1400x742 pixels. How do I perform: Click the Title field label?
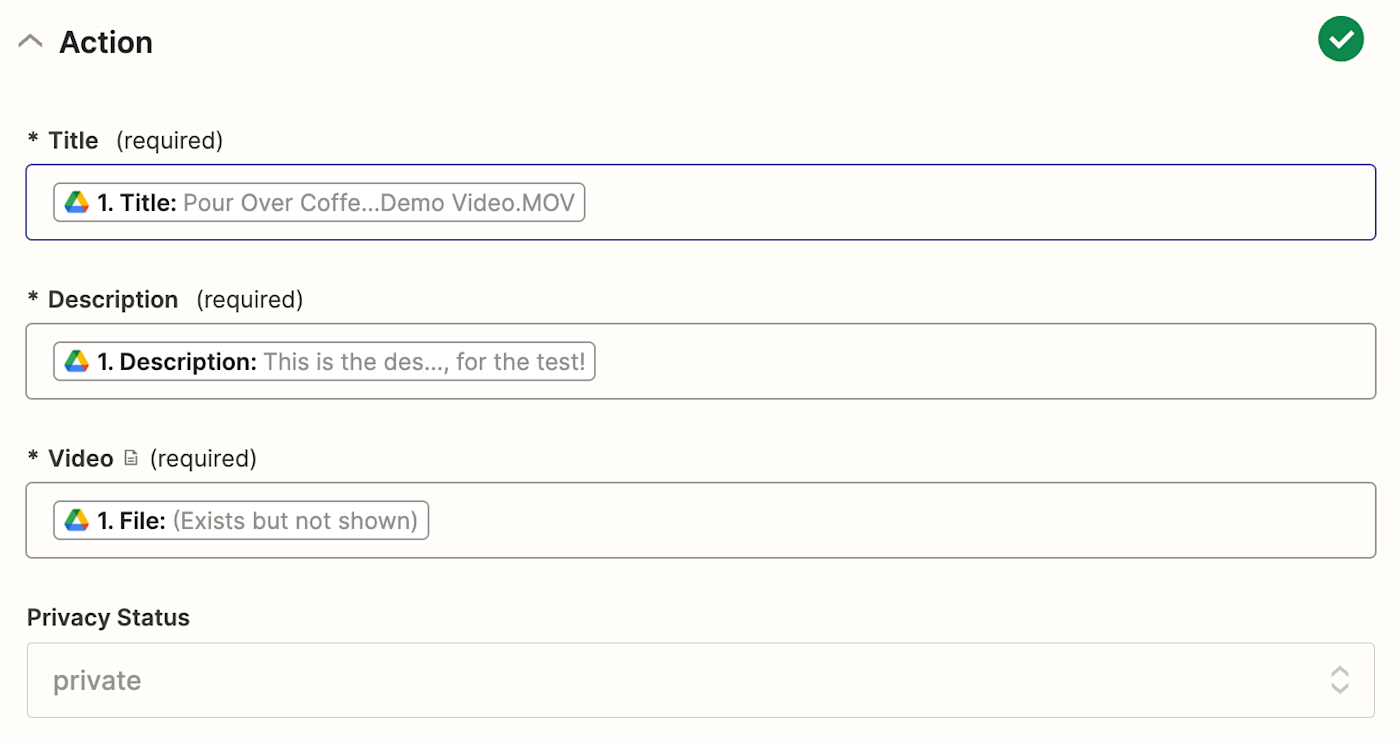click(73, 141)
